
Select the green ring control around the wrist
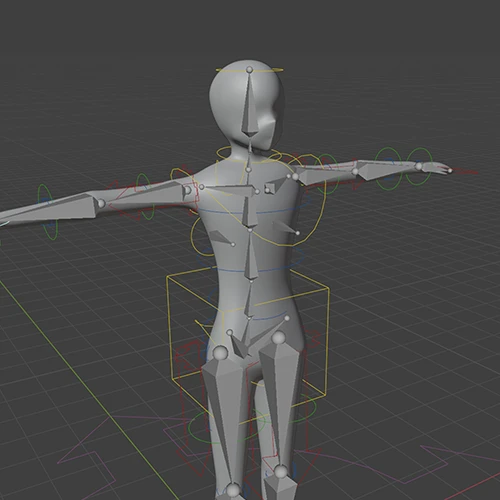tap(419, 166)
